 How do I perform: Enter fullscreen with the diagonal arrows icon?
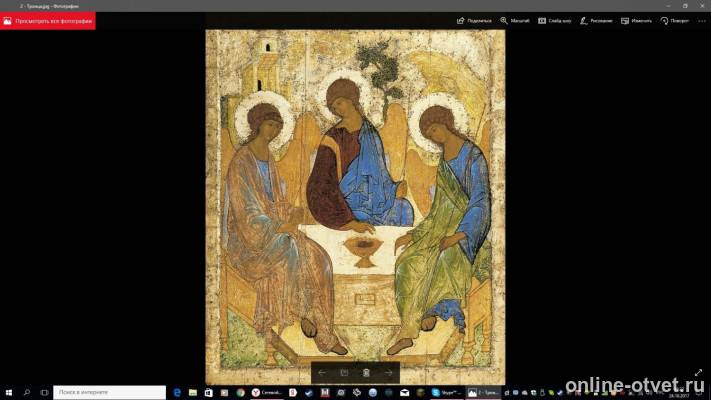click(698, 372)
